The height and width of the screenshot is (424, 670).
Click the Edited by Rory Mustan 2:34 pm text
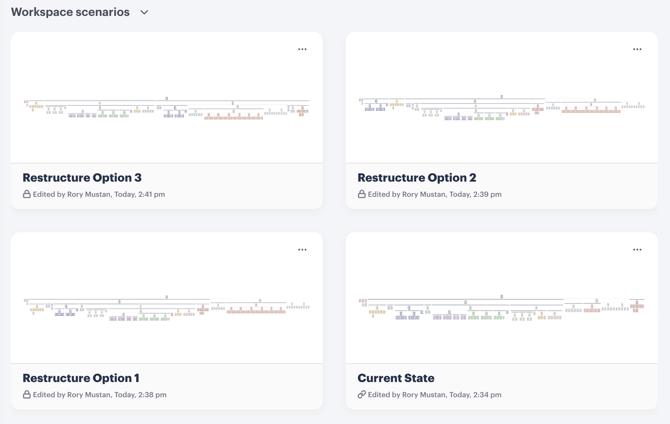point(435,395)
